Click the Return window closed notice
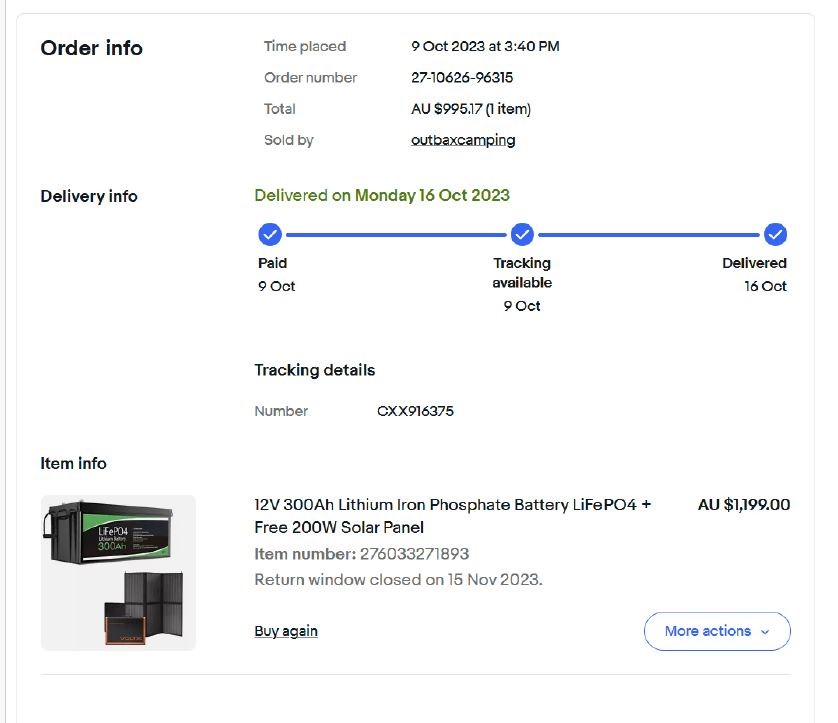The height and width of the screenshot is (723, 838). 398,580
